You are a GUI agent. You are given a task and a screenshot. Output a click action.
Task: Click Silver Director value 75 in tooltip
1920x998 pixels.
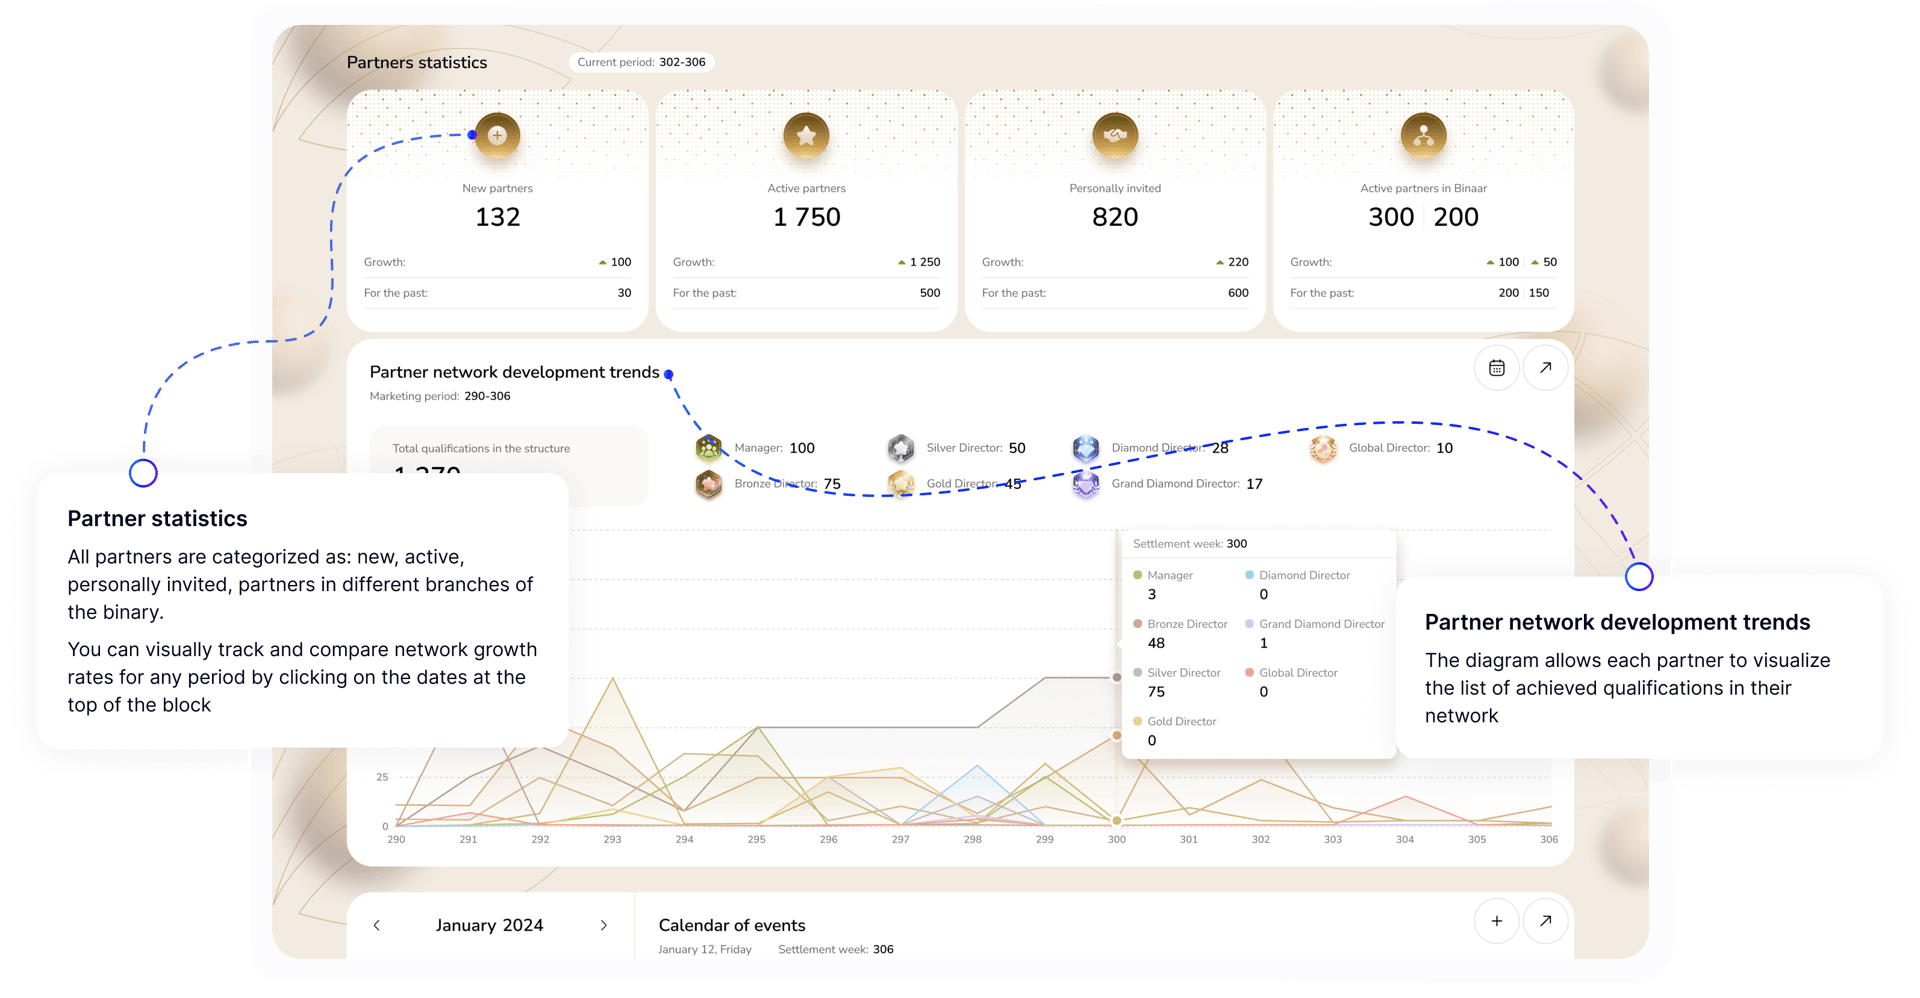point(1156,692)
